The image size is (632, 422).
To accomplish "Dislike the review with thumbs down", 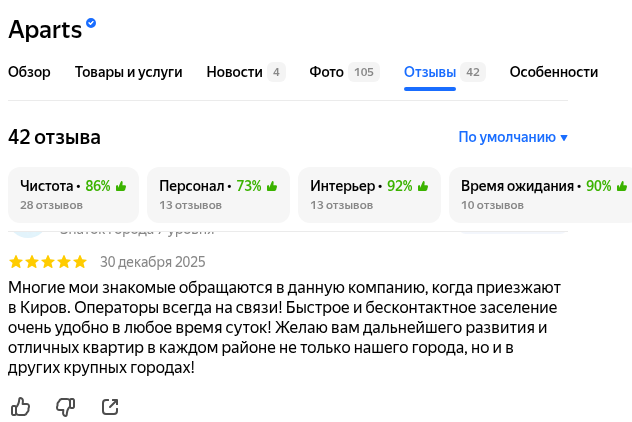I will 65,406.
